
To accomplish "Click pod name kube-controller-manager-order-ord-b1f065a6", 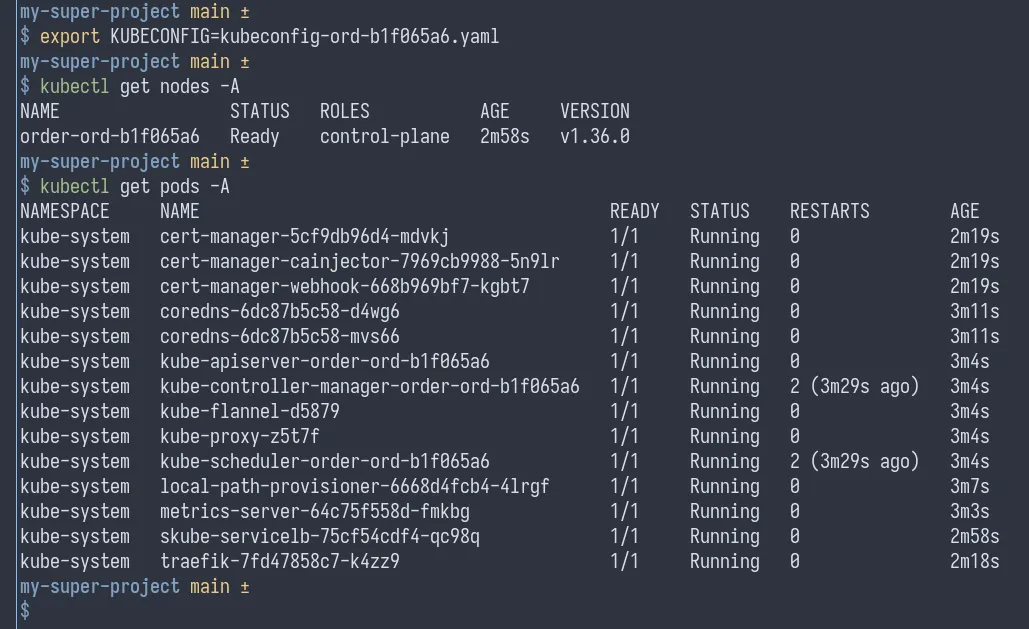I will (369, 386).
